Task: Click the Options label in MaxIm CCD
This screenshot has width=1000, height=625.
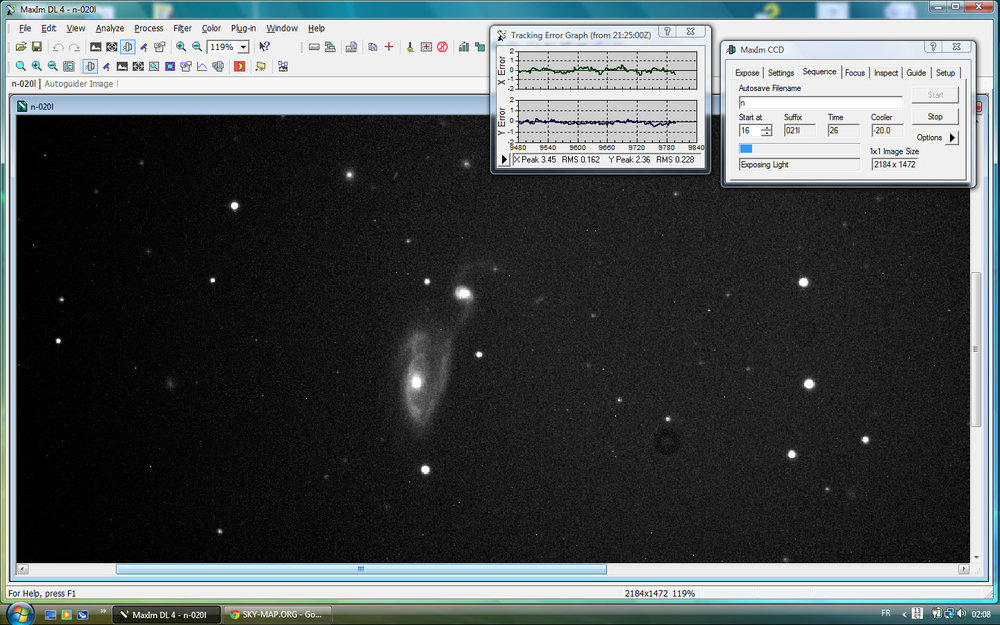Action: (x=929, y=137)
